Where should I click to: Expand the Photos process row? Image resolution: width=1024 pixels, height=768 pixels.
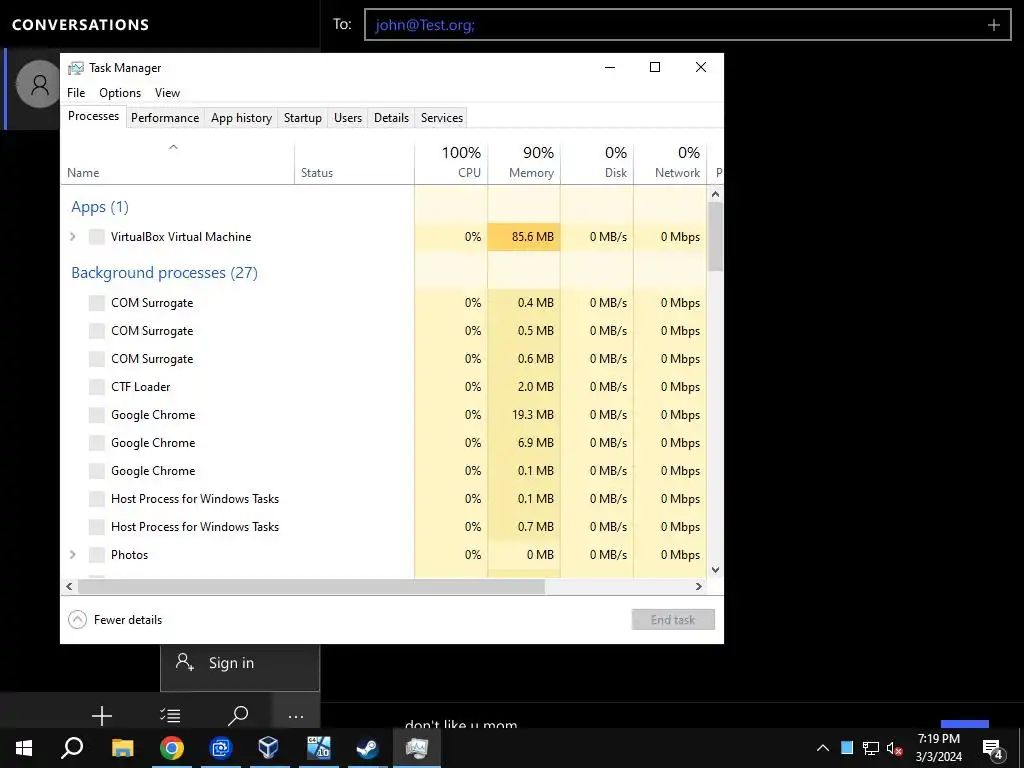click(x=72, y=554)
